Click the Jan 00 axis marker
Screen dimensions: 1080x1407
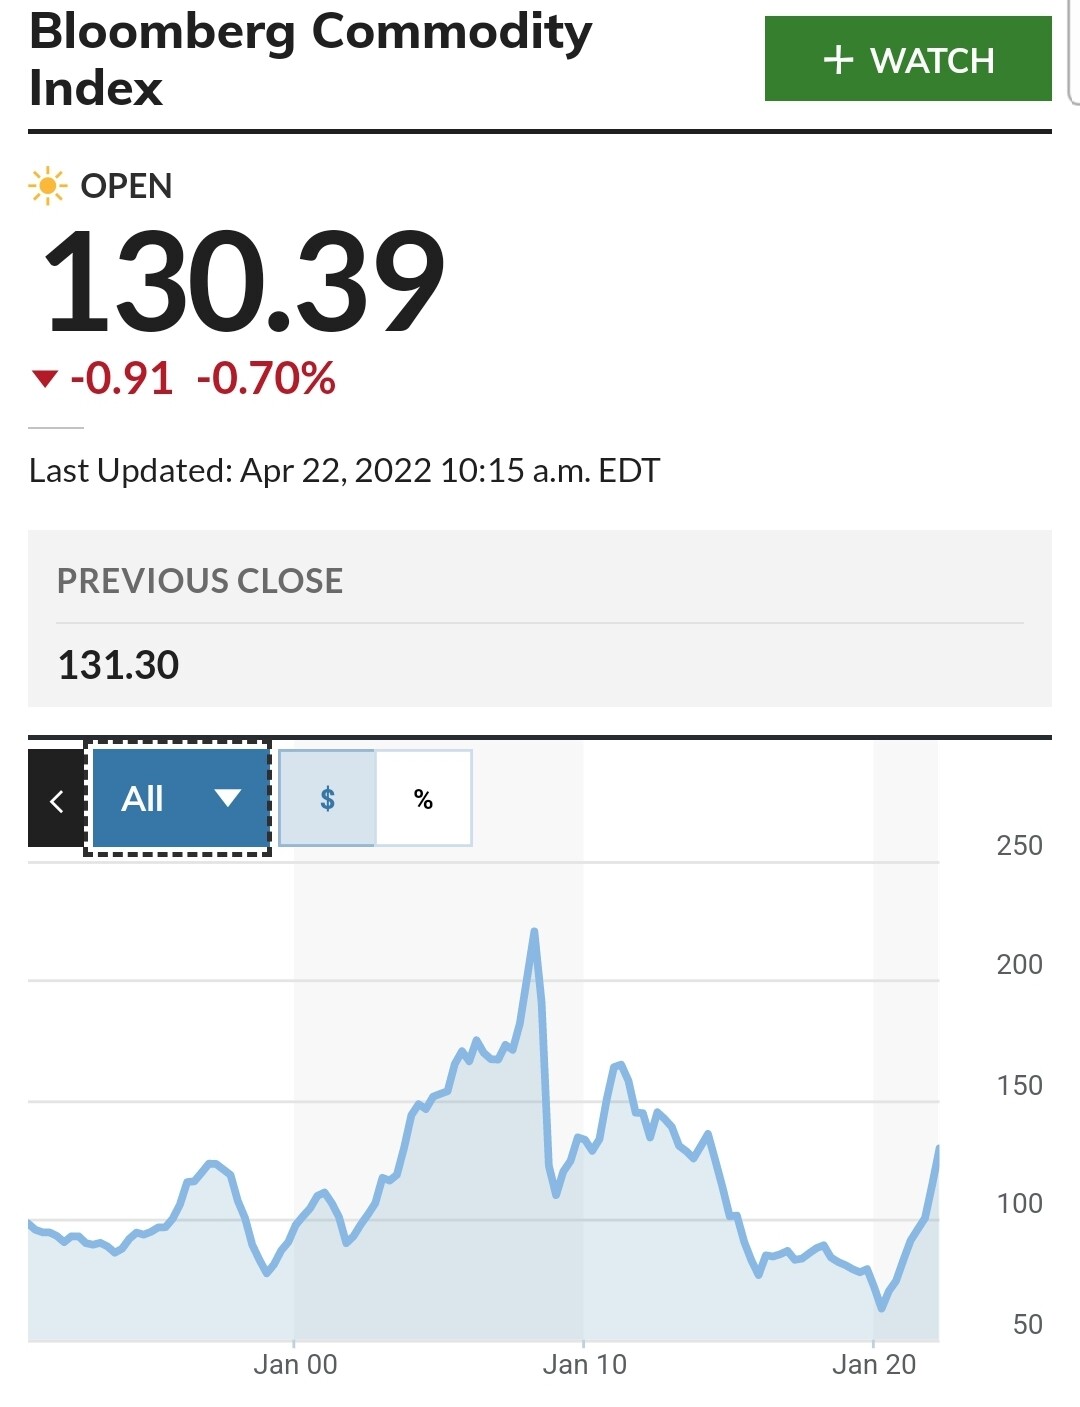click(x=295, y=1364)
